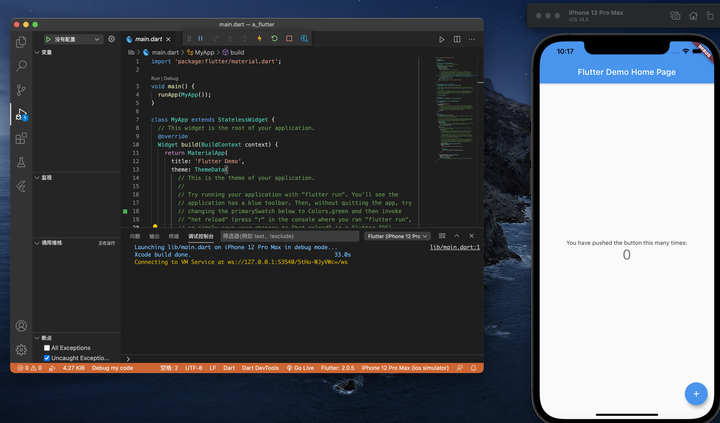Open launch.json gear beside configuration dropdown
The height and width of the screenshot is (423, 720).
[x=112, y=39]
